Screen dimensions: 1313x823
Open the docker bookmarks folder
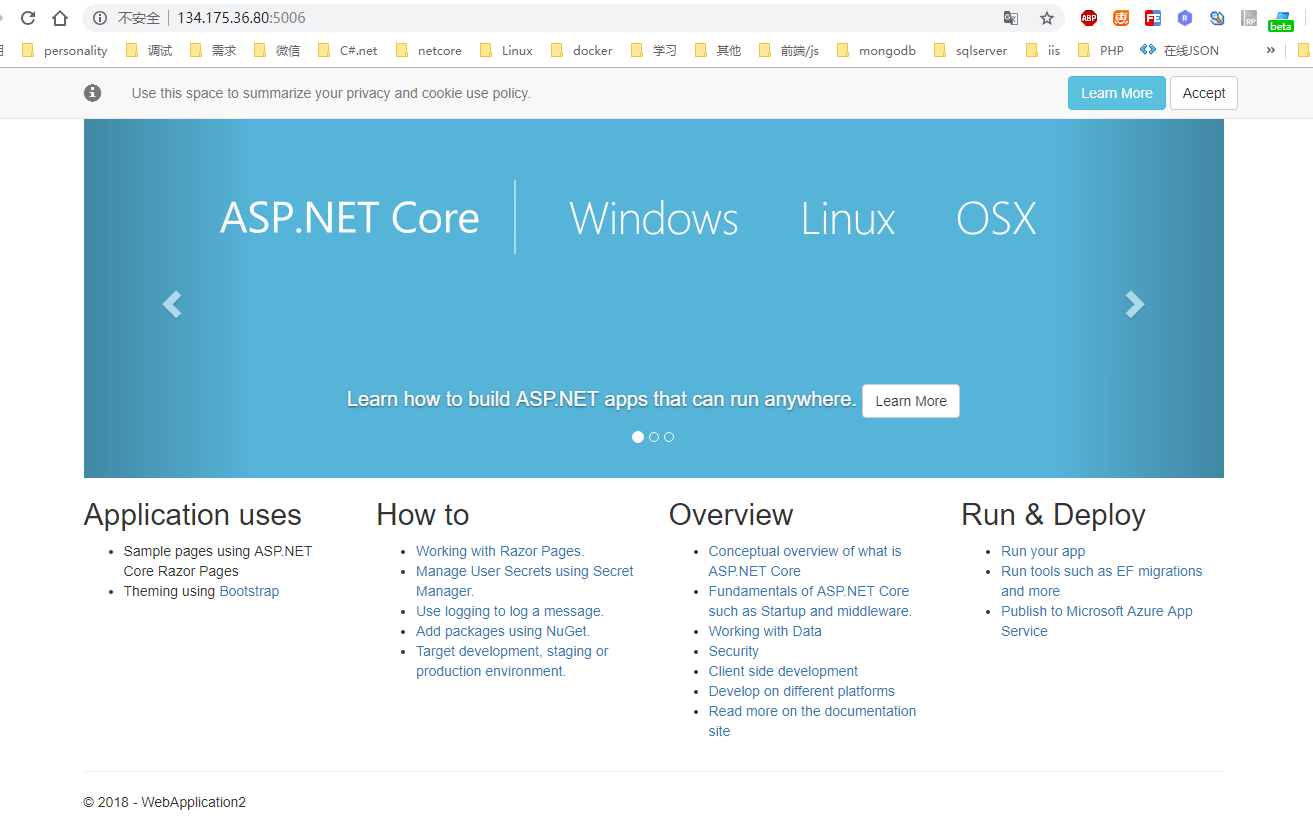coord(582,50)
